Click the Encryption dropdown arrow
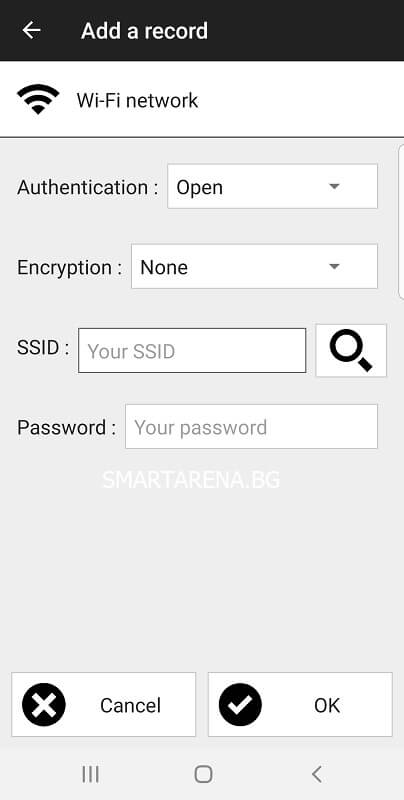Image resolution: width=404 pixels, height=800 pixels. [x=334, y=266]
